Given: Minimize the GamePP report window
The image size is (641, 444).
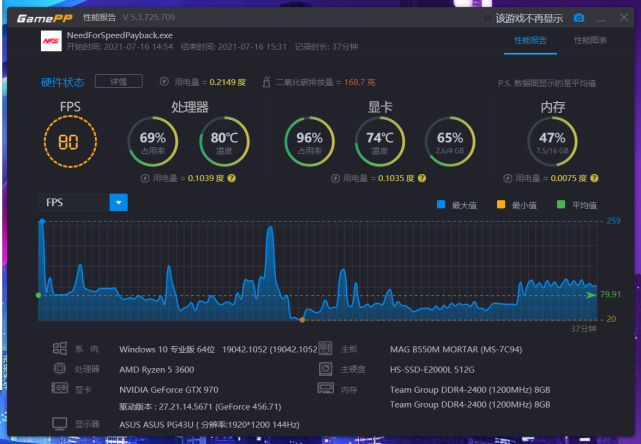Looking at the screenshot, I should [x=601, y=18].
